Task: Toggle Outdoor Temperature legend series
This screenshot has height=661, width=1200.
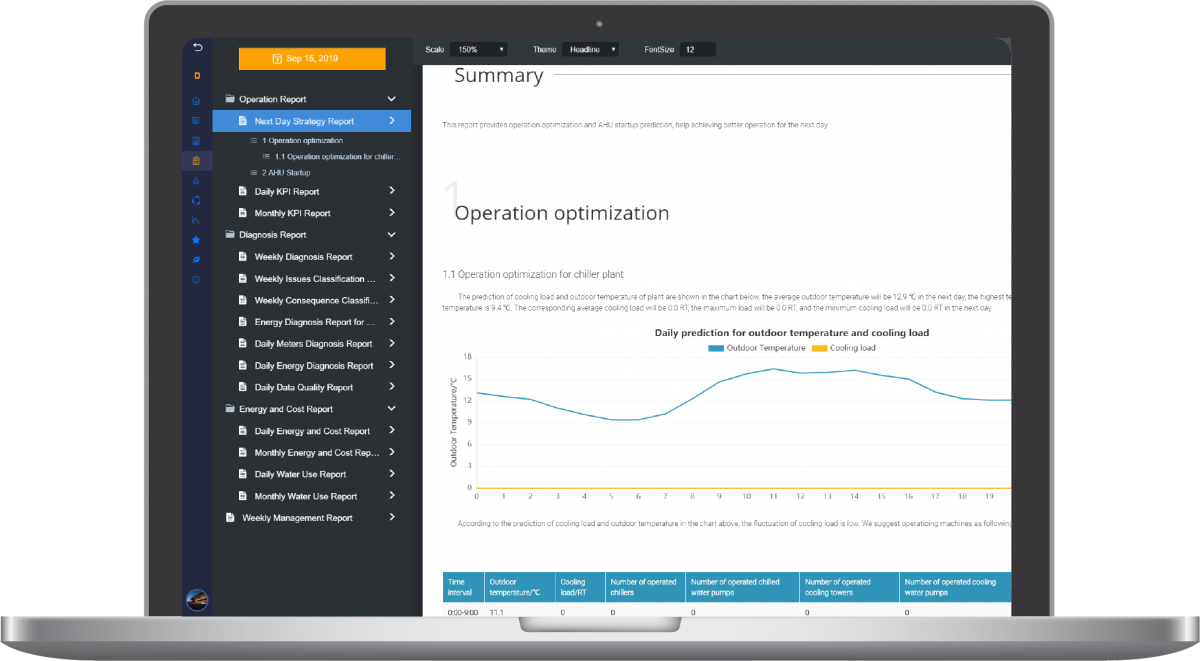Action: (756, 348)
